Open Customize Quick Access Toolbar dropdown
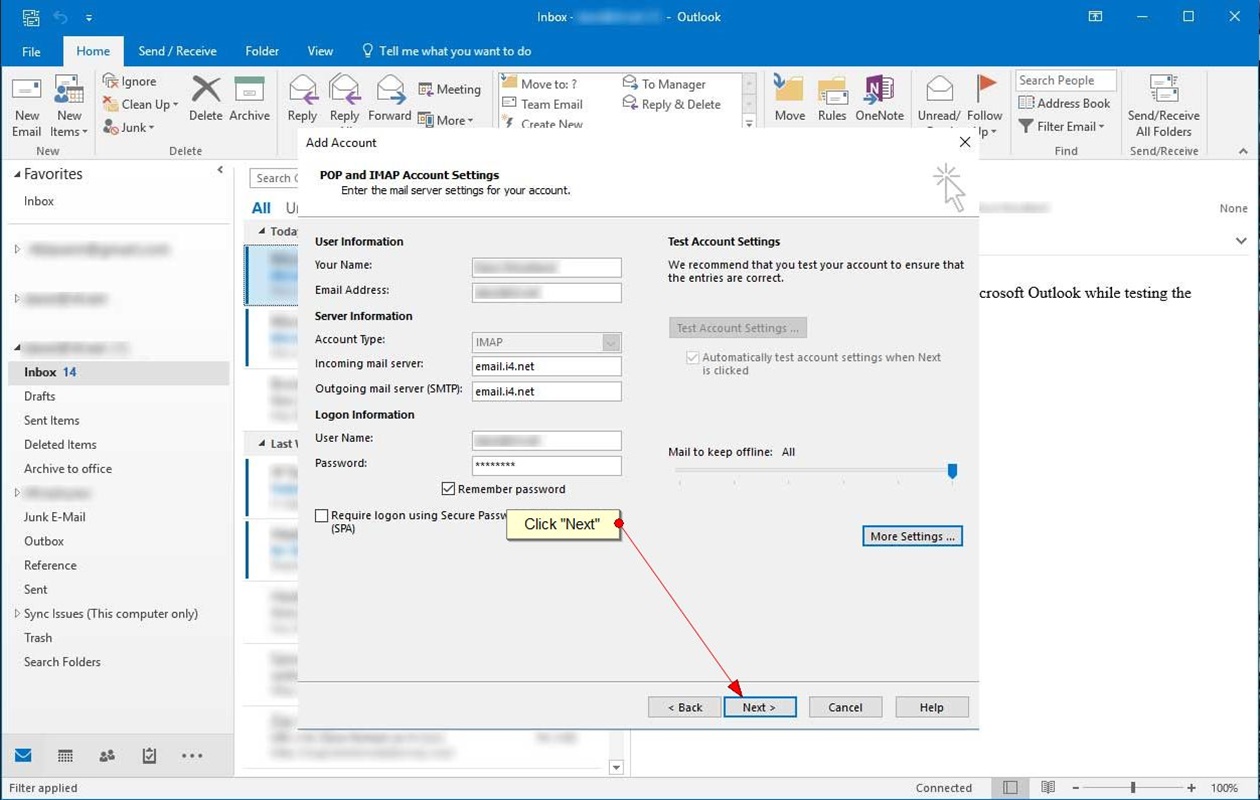Screen dimensions: 1260x800 [89, 18]
